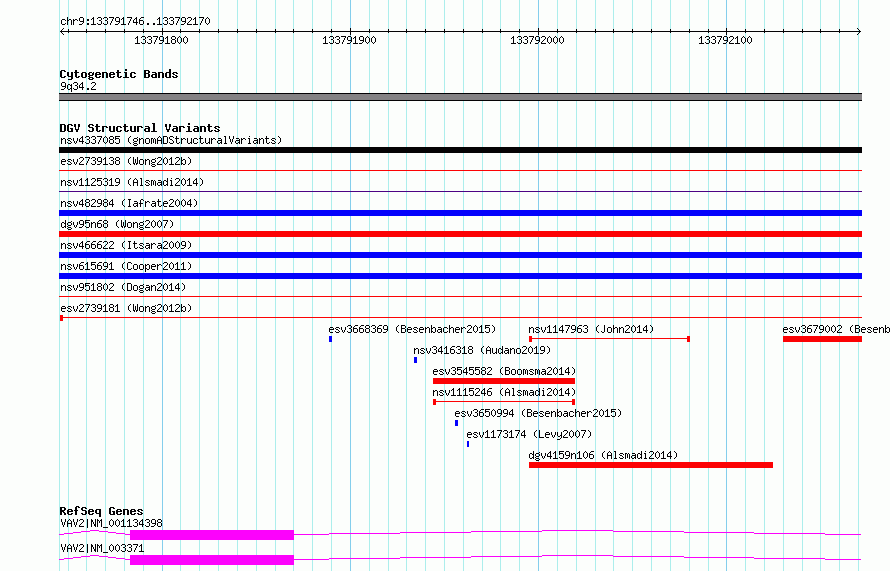890x571 pixels.
Task: Click the DGV Structural Variants track title
Action: tap(140, 128)
